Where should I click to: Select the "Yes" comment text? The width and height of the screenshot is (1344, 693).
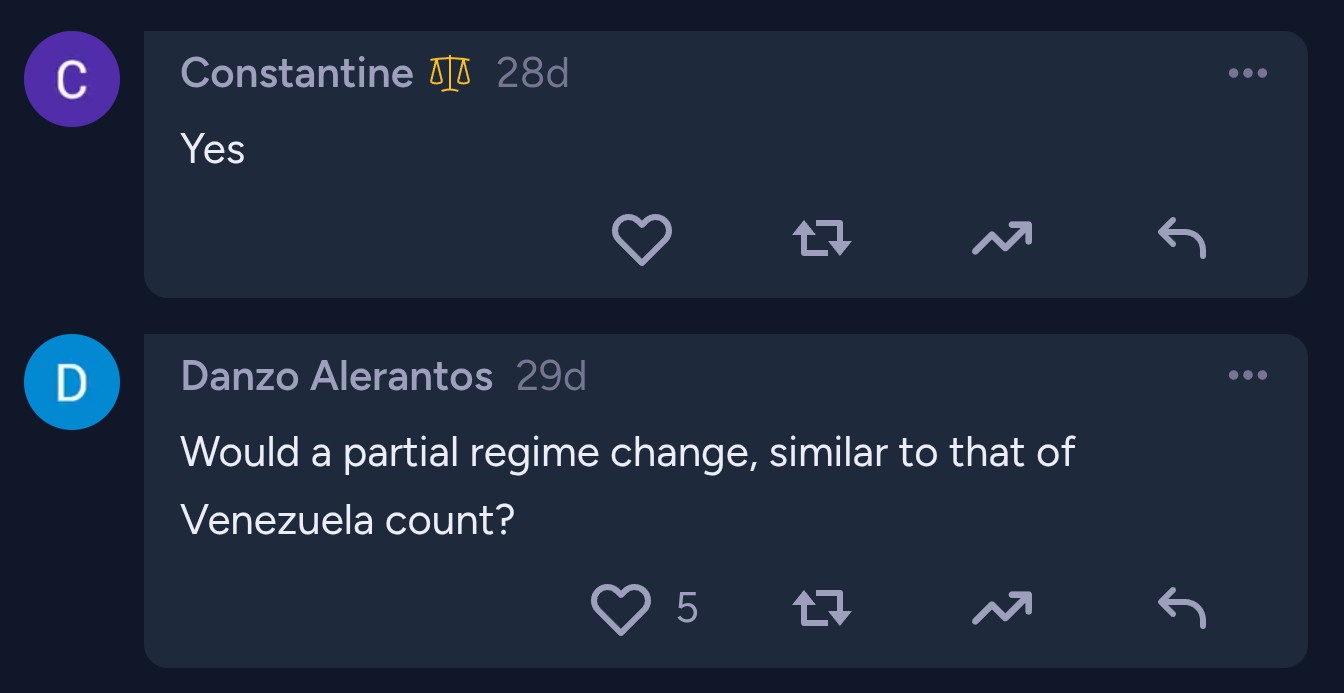coord(213,150)
